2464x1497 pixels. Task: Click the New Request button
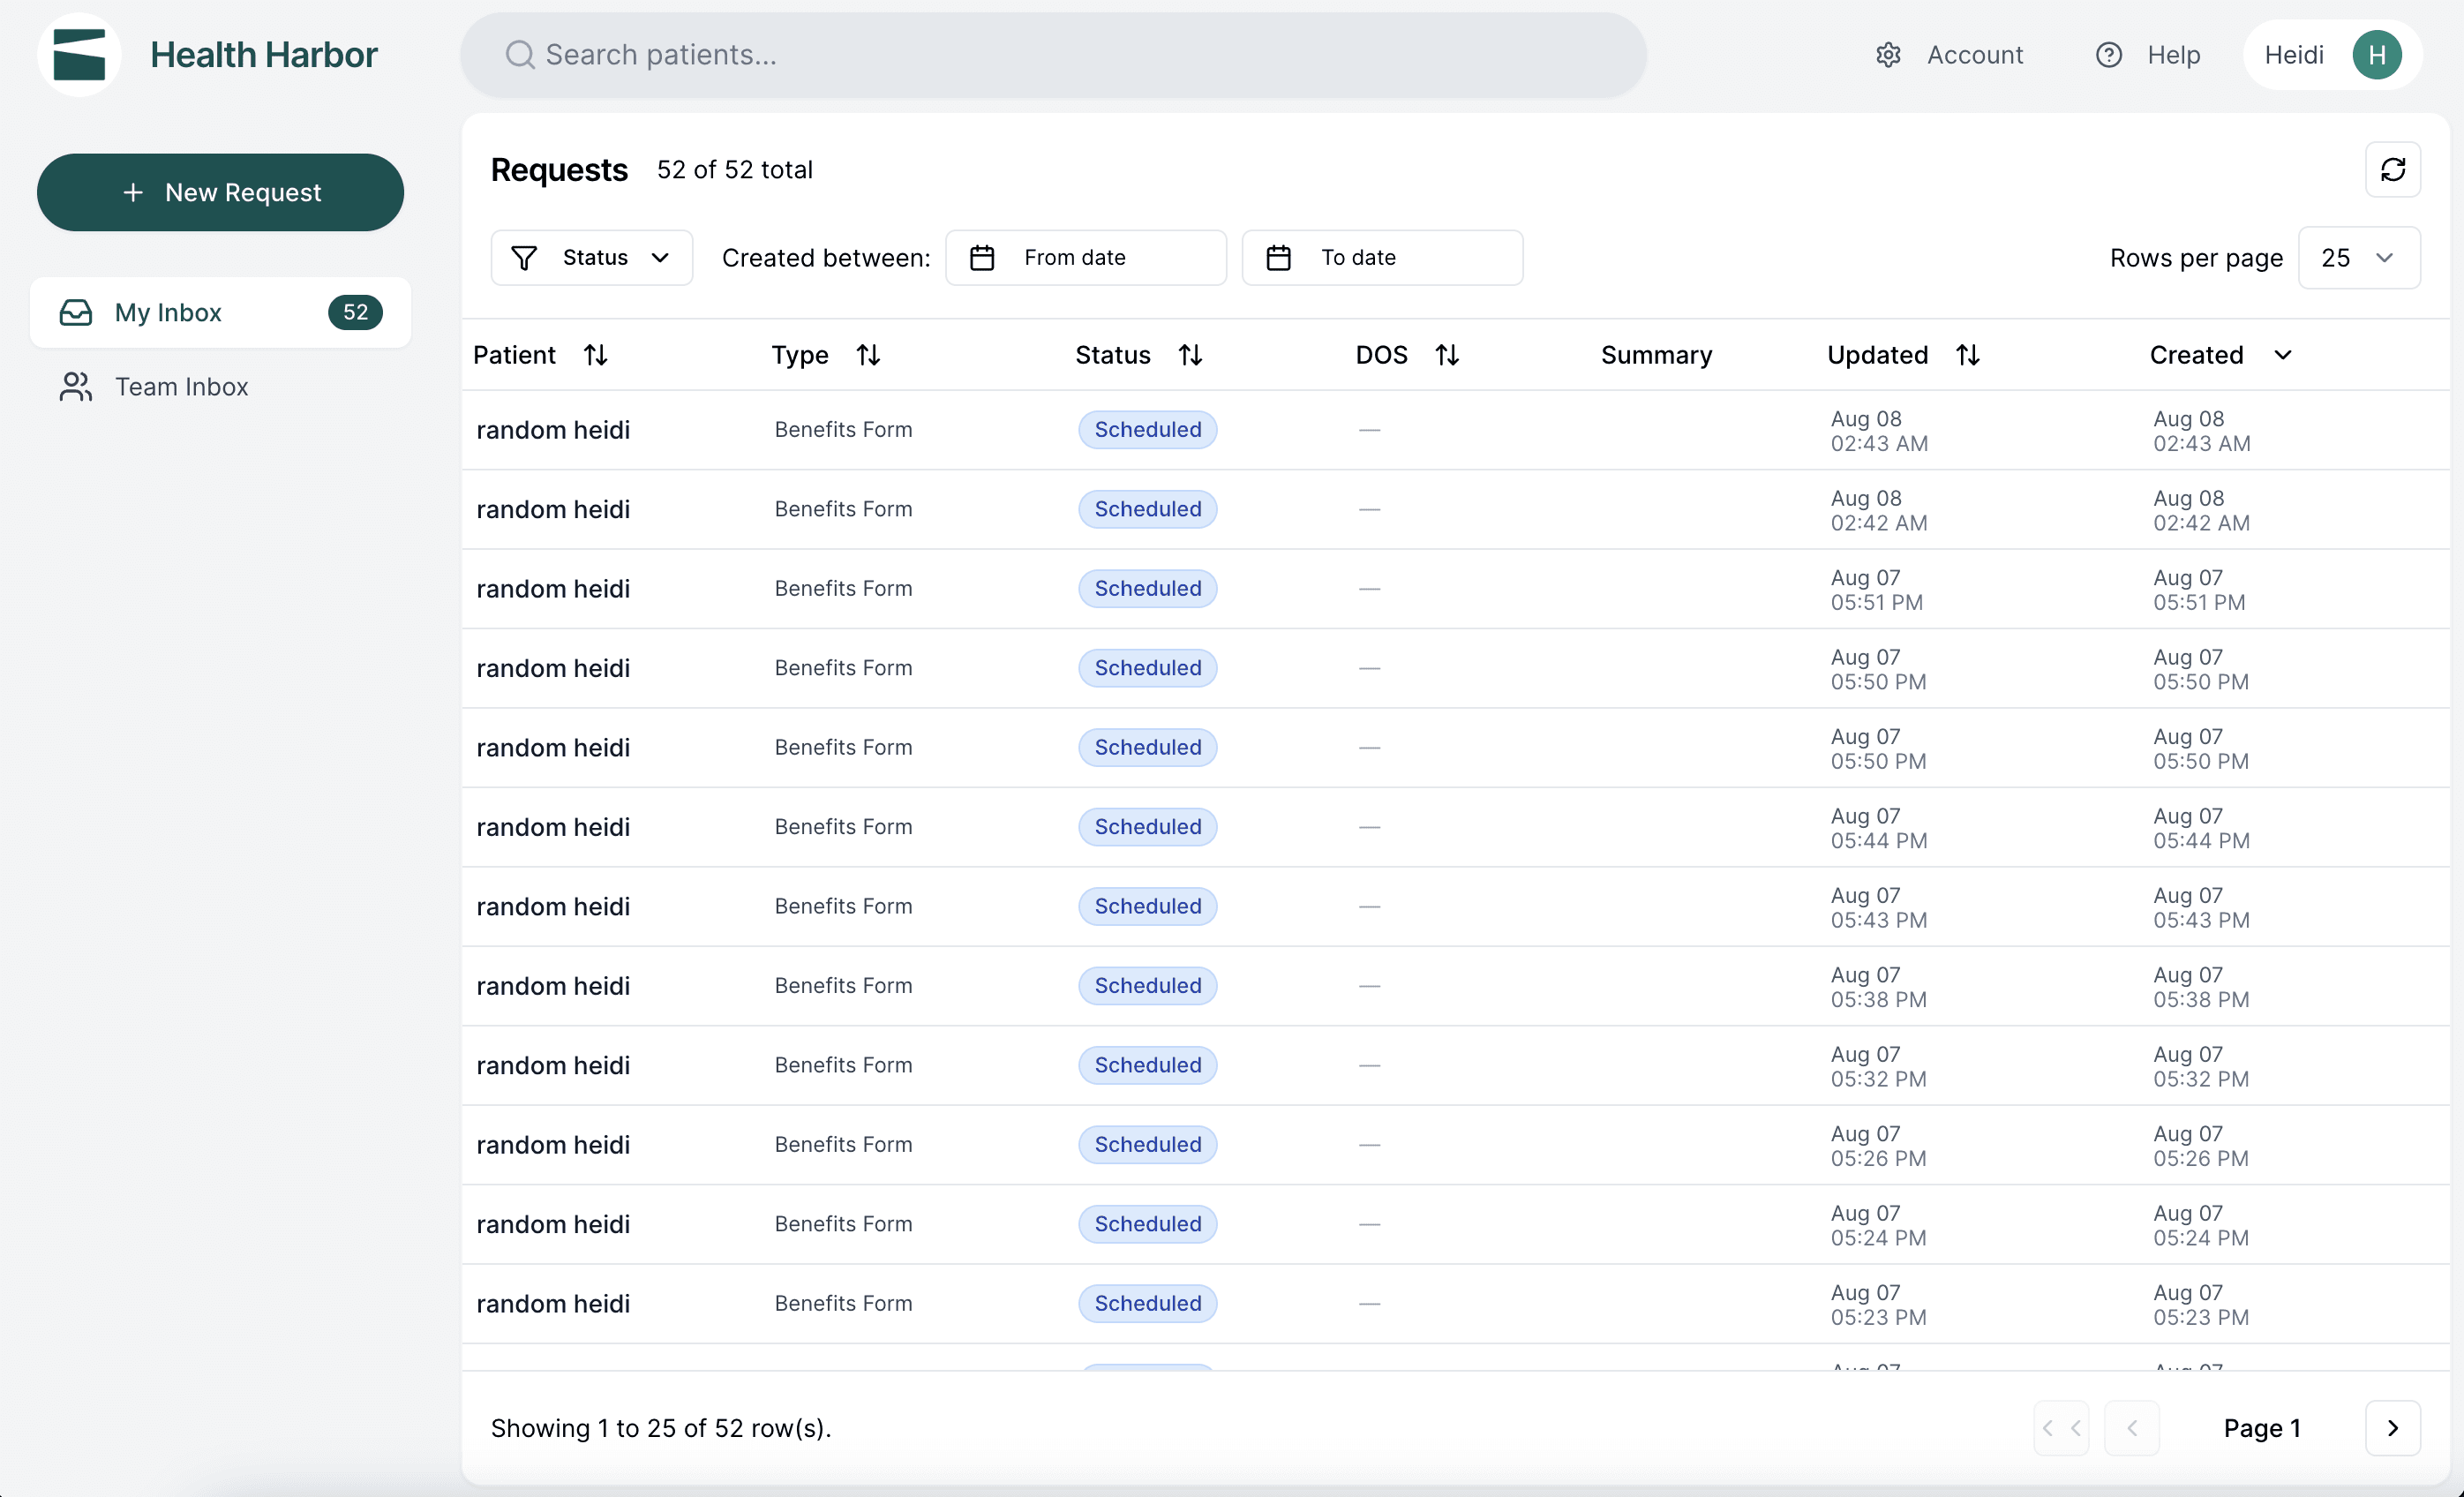pos(220,192)
